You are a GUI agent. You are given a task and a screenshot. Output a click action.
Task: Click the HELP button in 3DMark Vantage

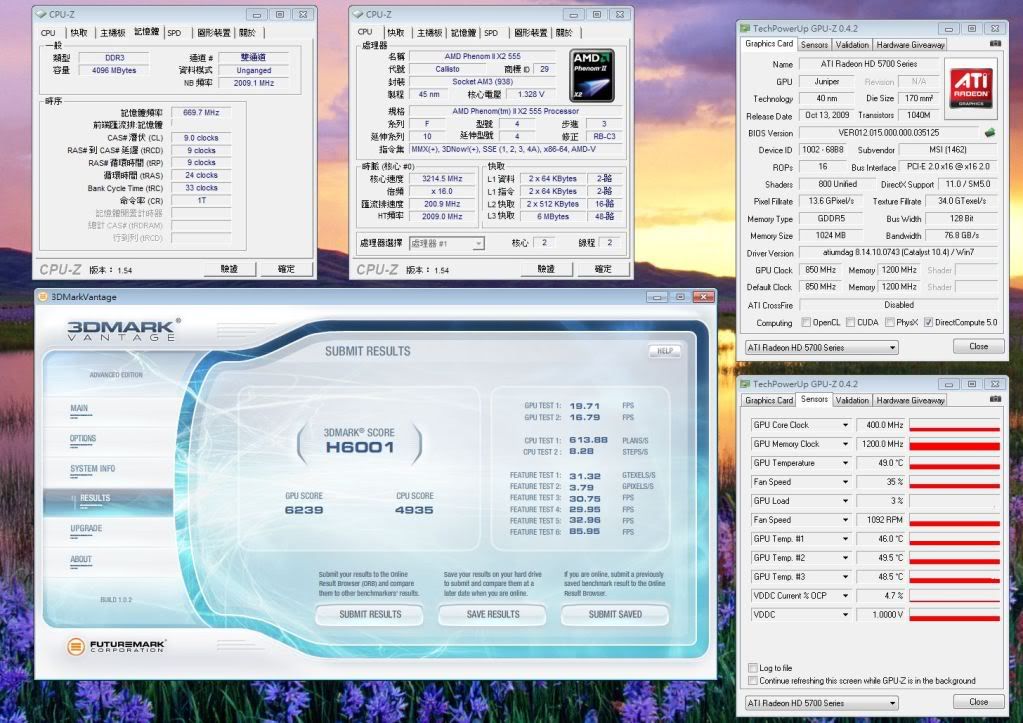pyautogui.click(x=665, y=351)
